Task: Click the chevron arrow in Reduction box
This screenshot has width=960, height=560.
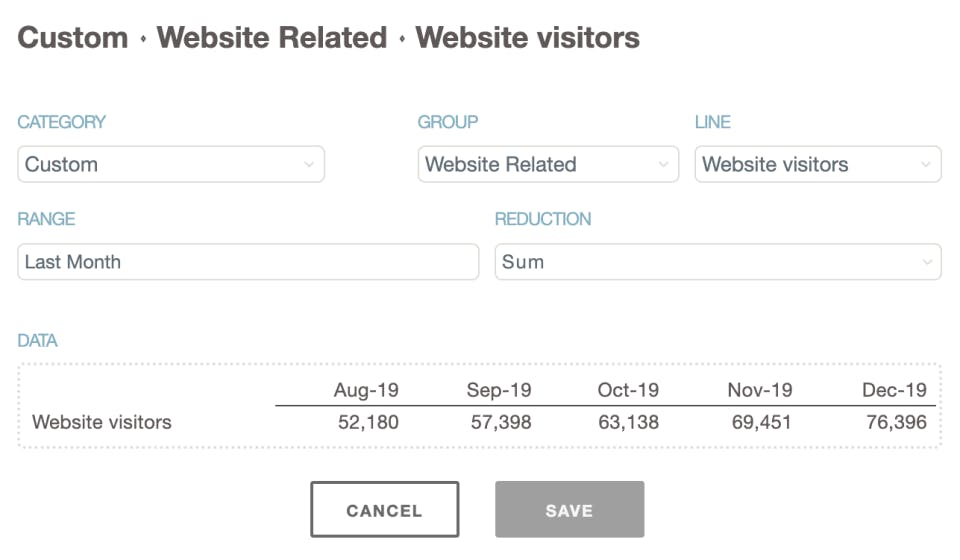Action: tap(925, 262)
